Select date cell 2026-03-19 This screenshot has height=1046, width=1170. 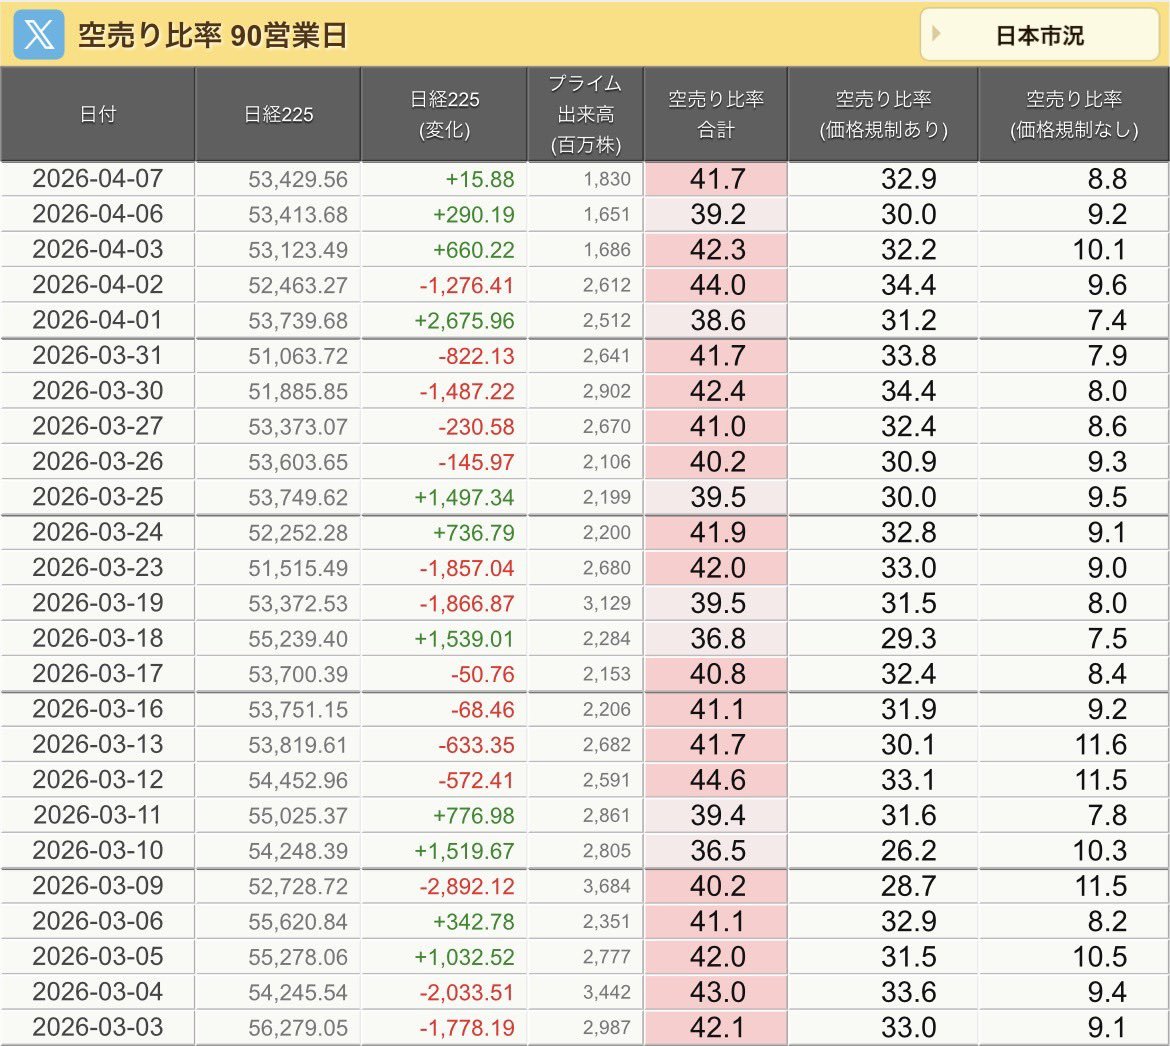pyautogui.click(x=98, y=603)
